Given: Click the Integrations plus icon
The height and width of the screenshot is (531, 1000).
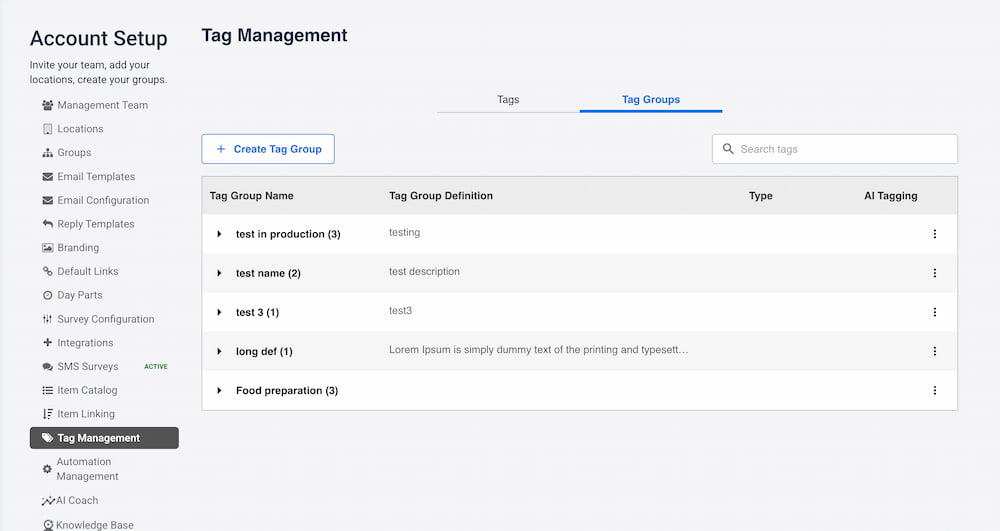Looking at the screenshot, I should 47,342.
